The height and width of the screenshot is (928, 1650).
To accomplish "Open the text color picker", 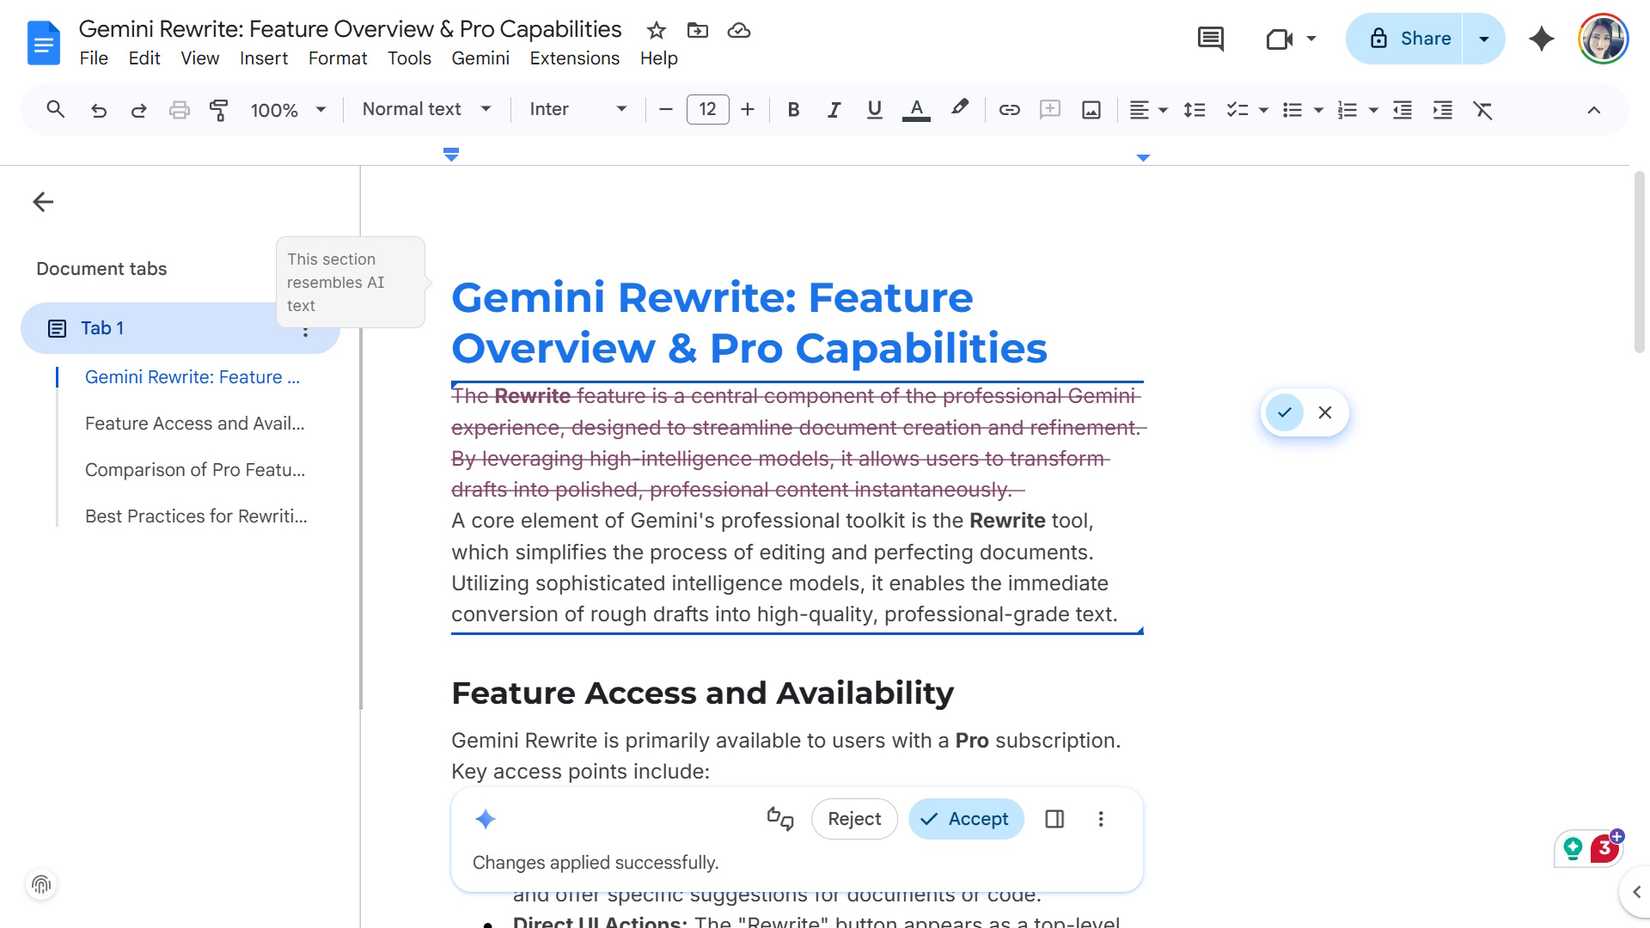I will (916, 110).
